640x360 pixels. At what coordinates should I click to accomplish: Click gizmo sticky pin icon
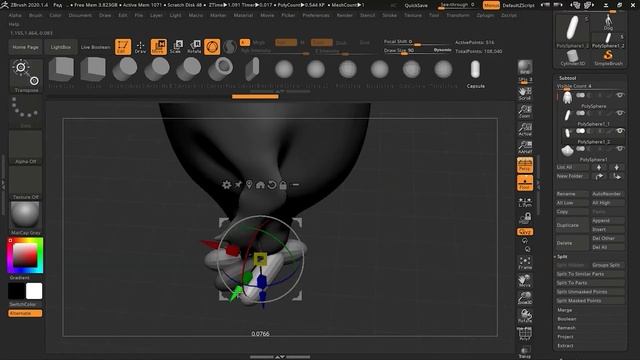click(x=238, y=185)
